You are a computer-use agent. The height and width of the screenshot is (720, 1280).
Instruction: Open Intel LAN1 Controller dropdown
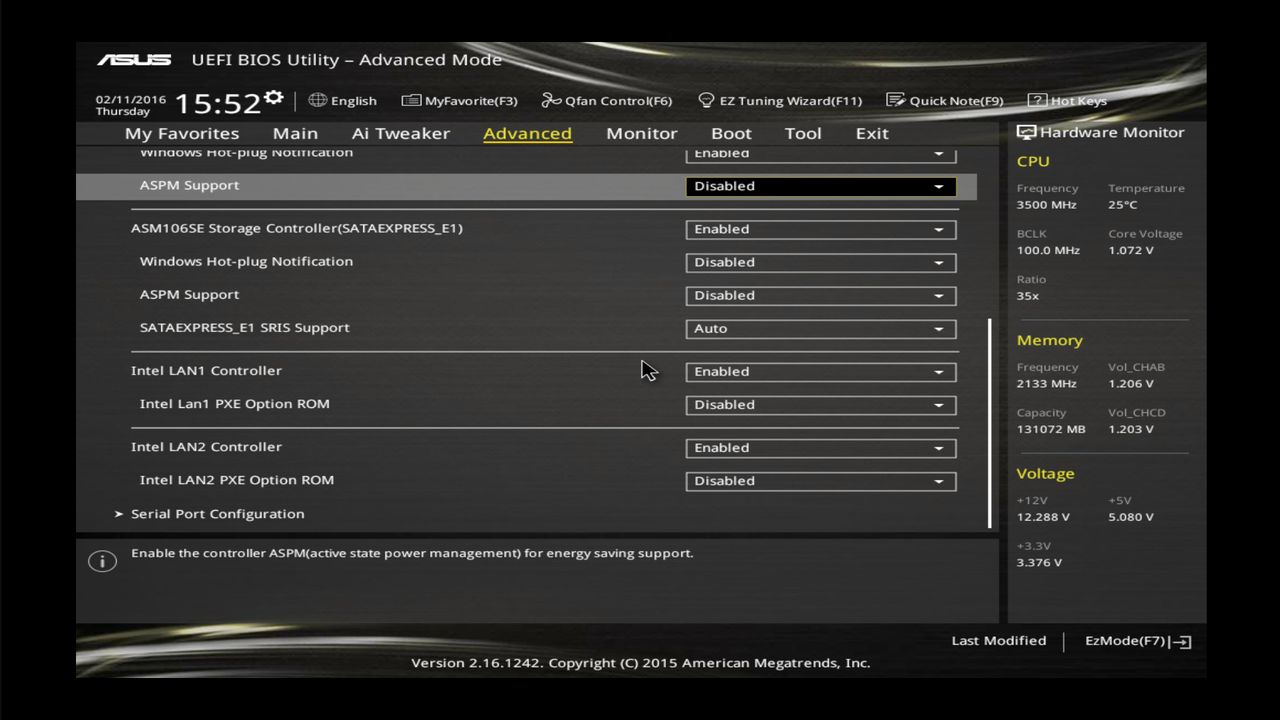pos(821,371)
